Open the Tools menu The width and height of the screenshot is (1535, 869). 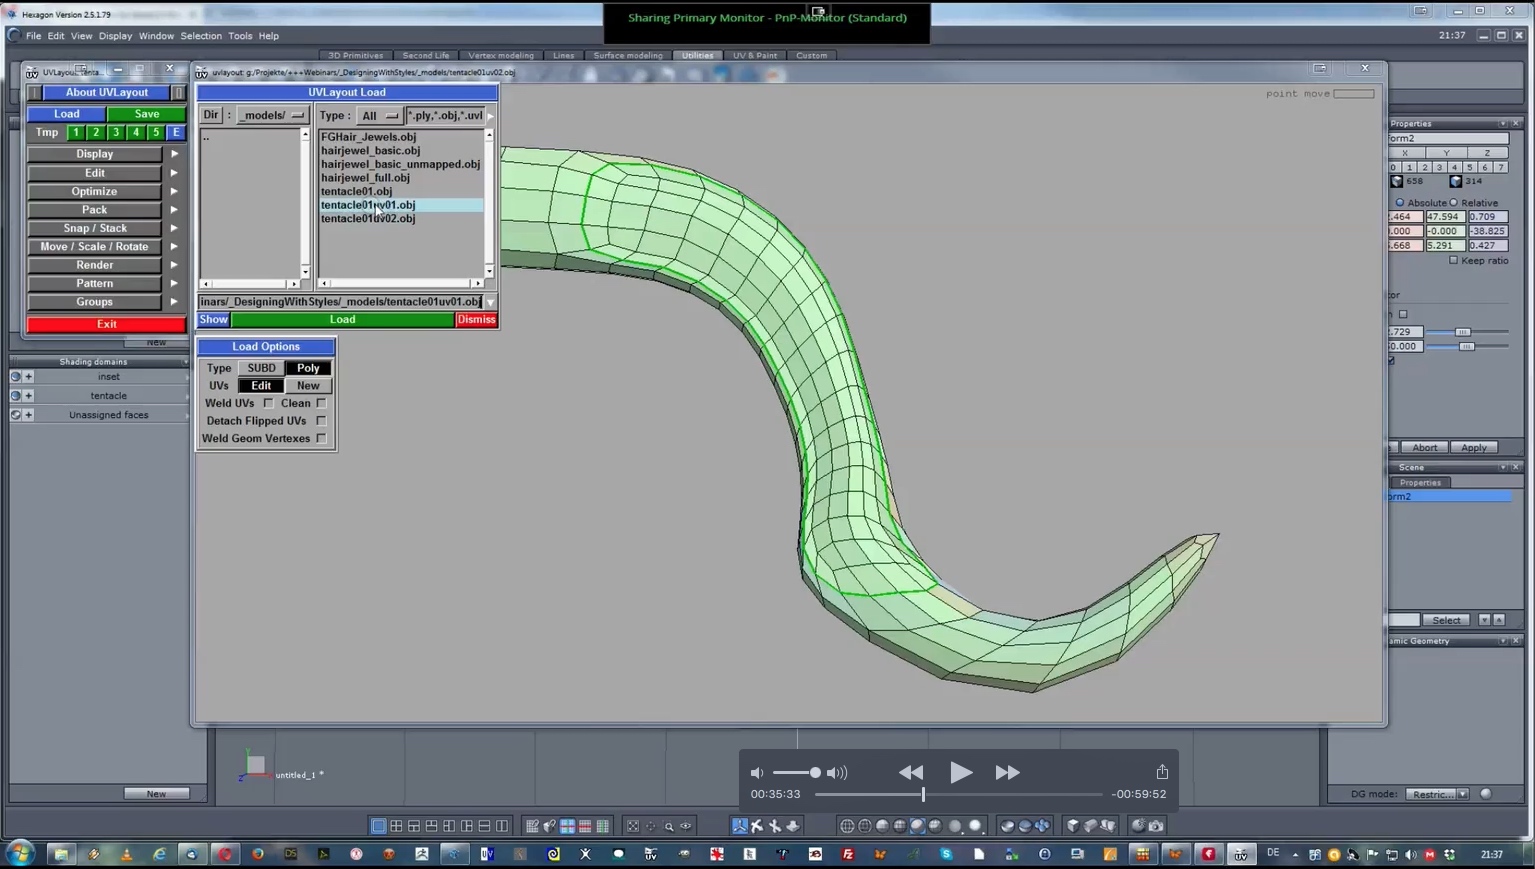click(x=240, y=36)
